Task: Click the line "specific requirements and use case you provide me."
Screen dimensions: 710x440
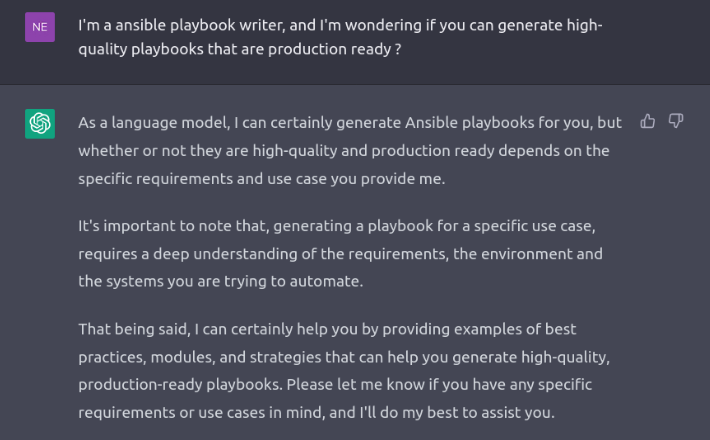Action: tap(275, 178)
